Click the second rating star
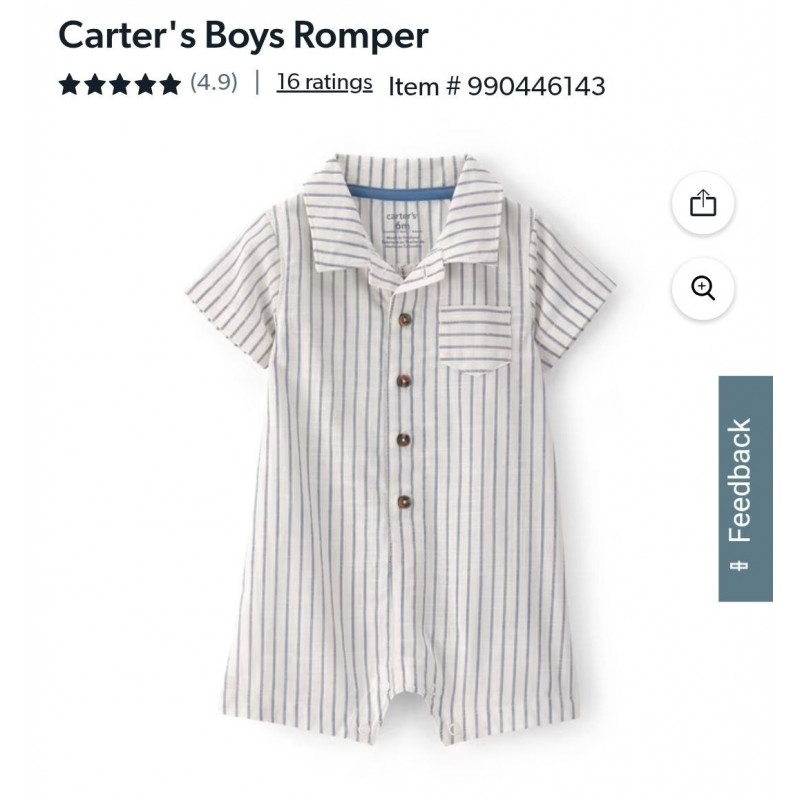Screen dimensions: 800x800 (94, 84)
